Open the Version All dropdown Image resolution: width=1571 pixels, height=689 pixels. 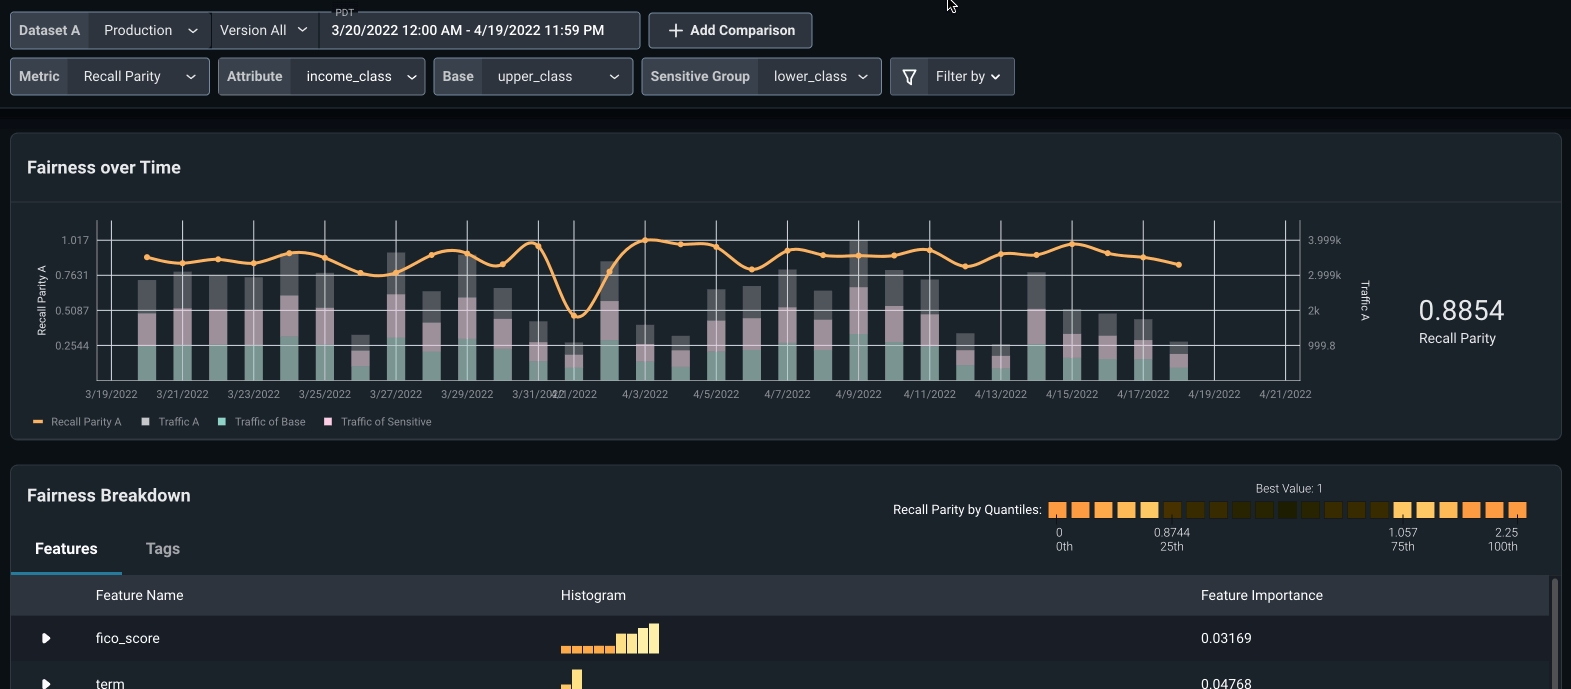coord(265,30)
